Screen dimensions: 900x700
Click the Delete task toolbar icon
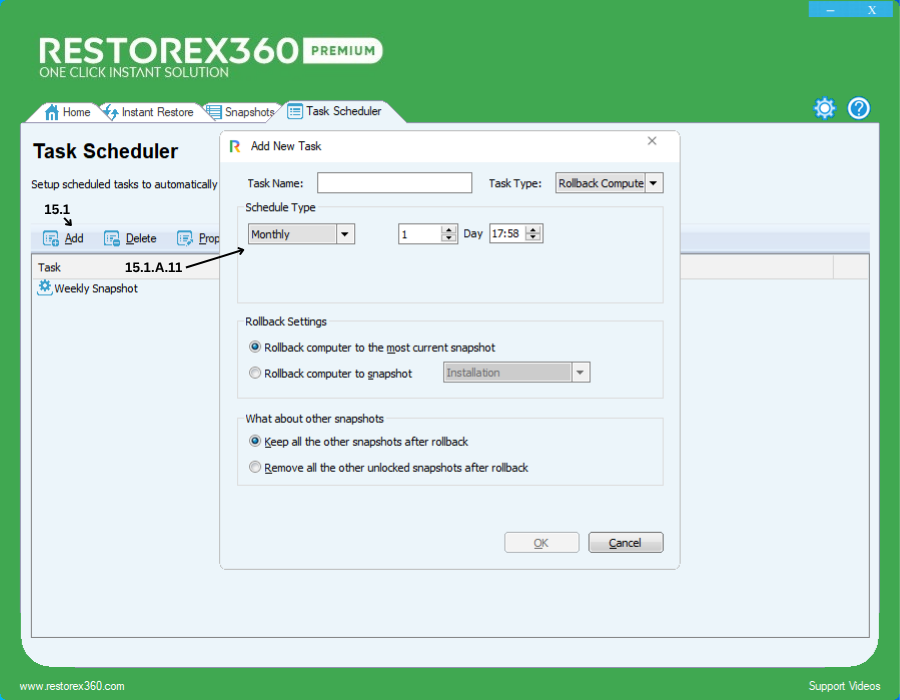coord(112,239)
